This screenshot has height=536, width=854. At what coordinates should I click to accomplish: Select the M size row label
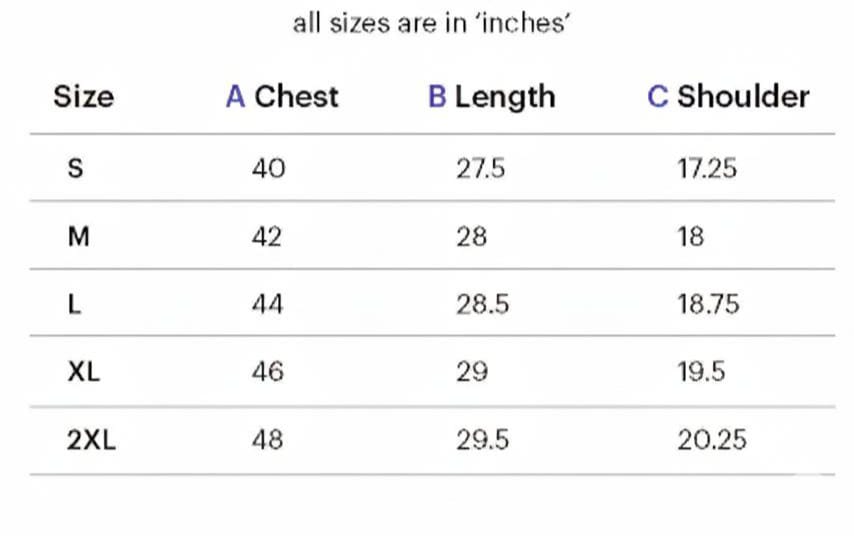tap(77, 237)
